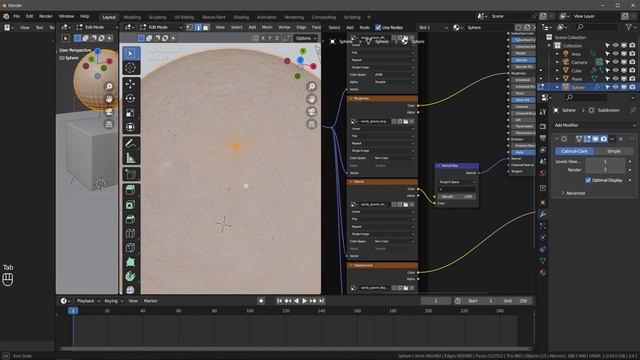Jump to the timeline end frame
The image size is (640, 360).
pos(322,301)
